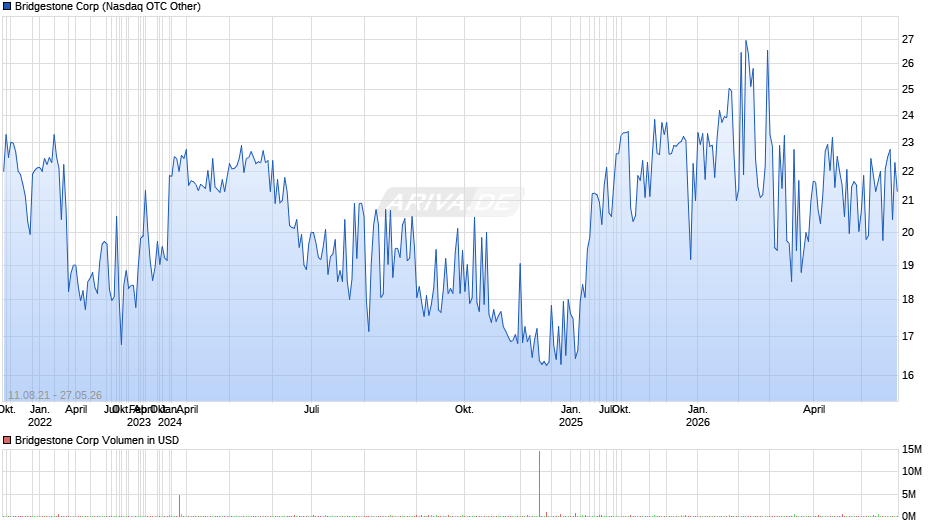The height and width of the screenshot is (526, 940).
Task: Click the volume axis label 0M
Action: (909, 516)
